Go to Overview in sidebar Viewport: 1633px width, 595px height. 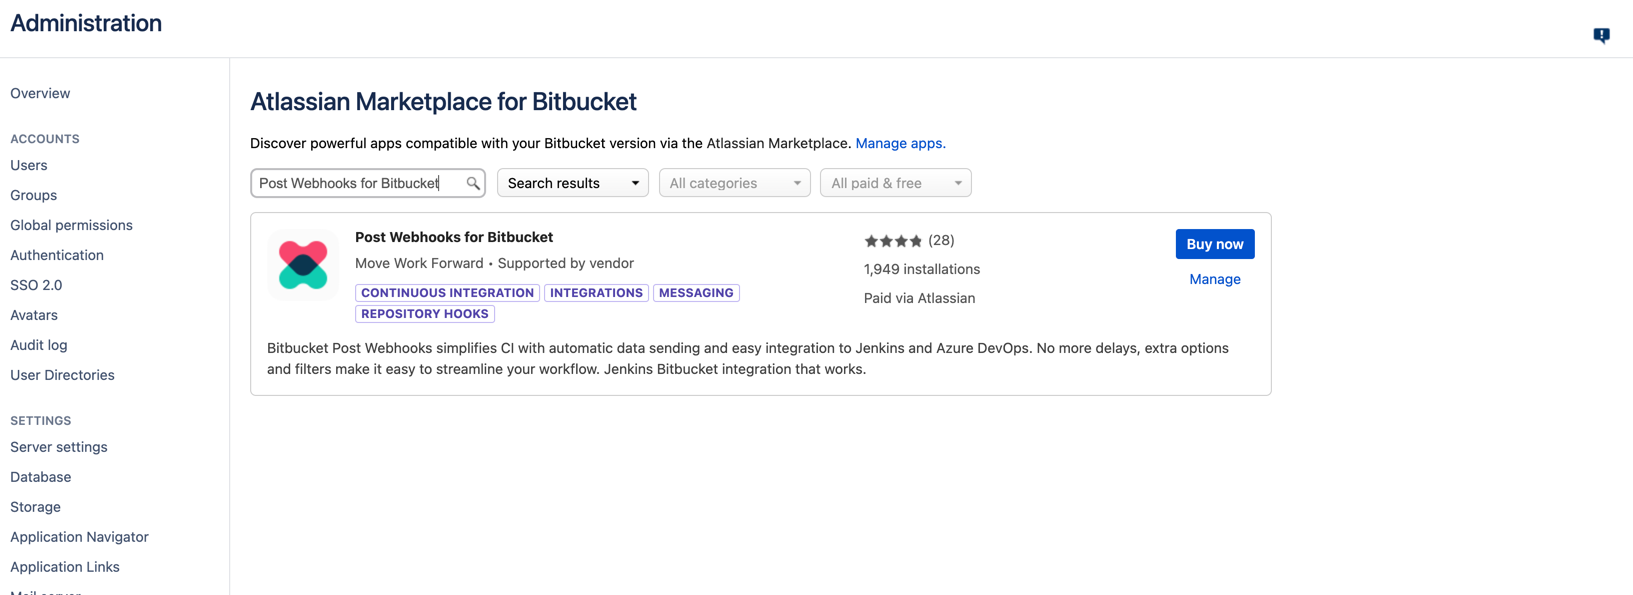coord(40,93)
